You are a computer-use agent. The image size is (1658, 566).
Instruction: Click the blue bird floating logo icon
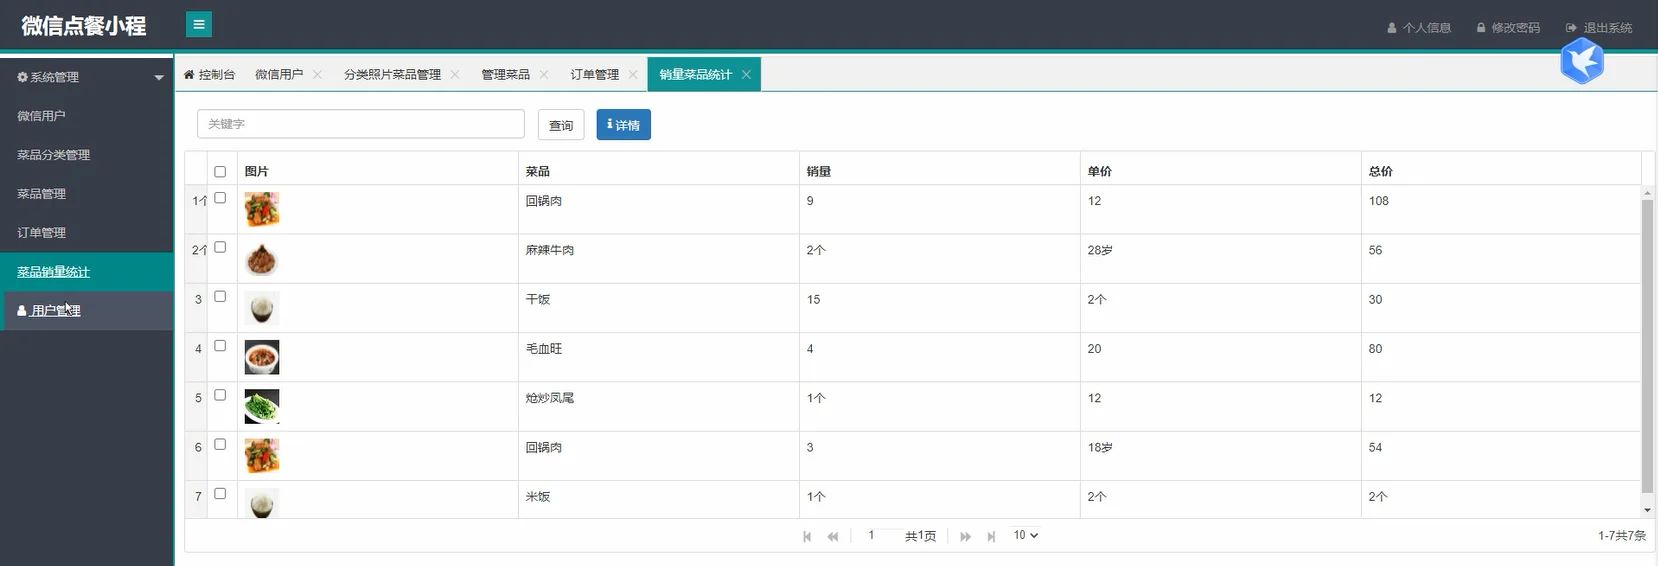click(1582, 61)
